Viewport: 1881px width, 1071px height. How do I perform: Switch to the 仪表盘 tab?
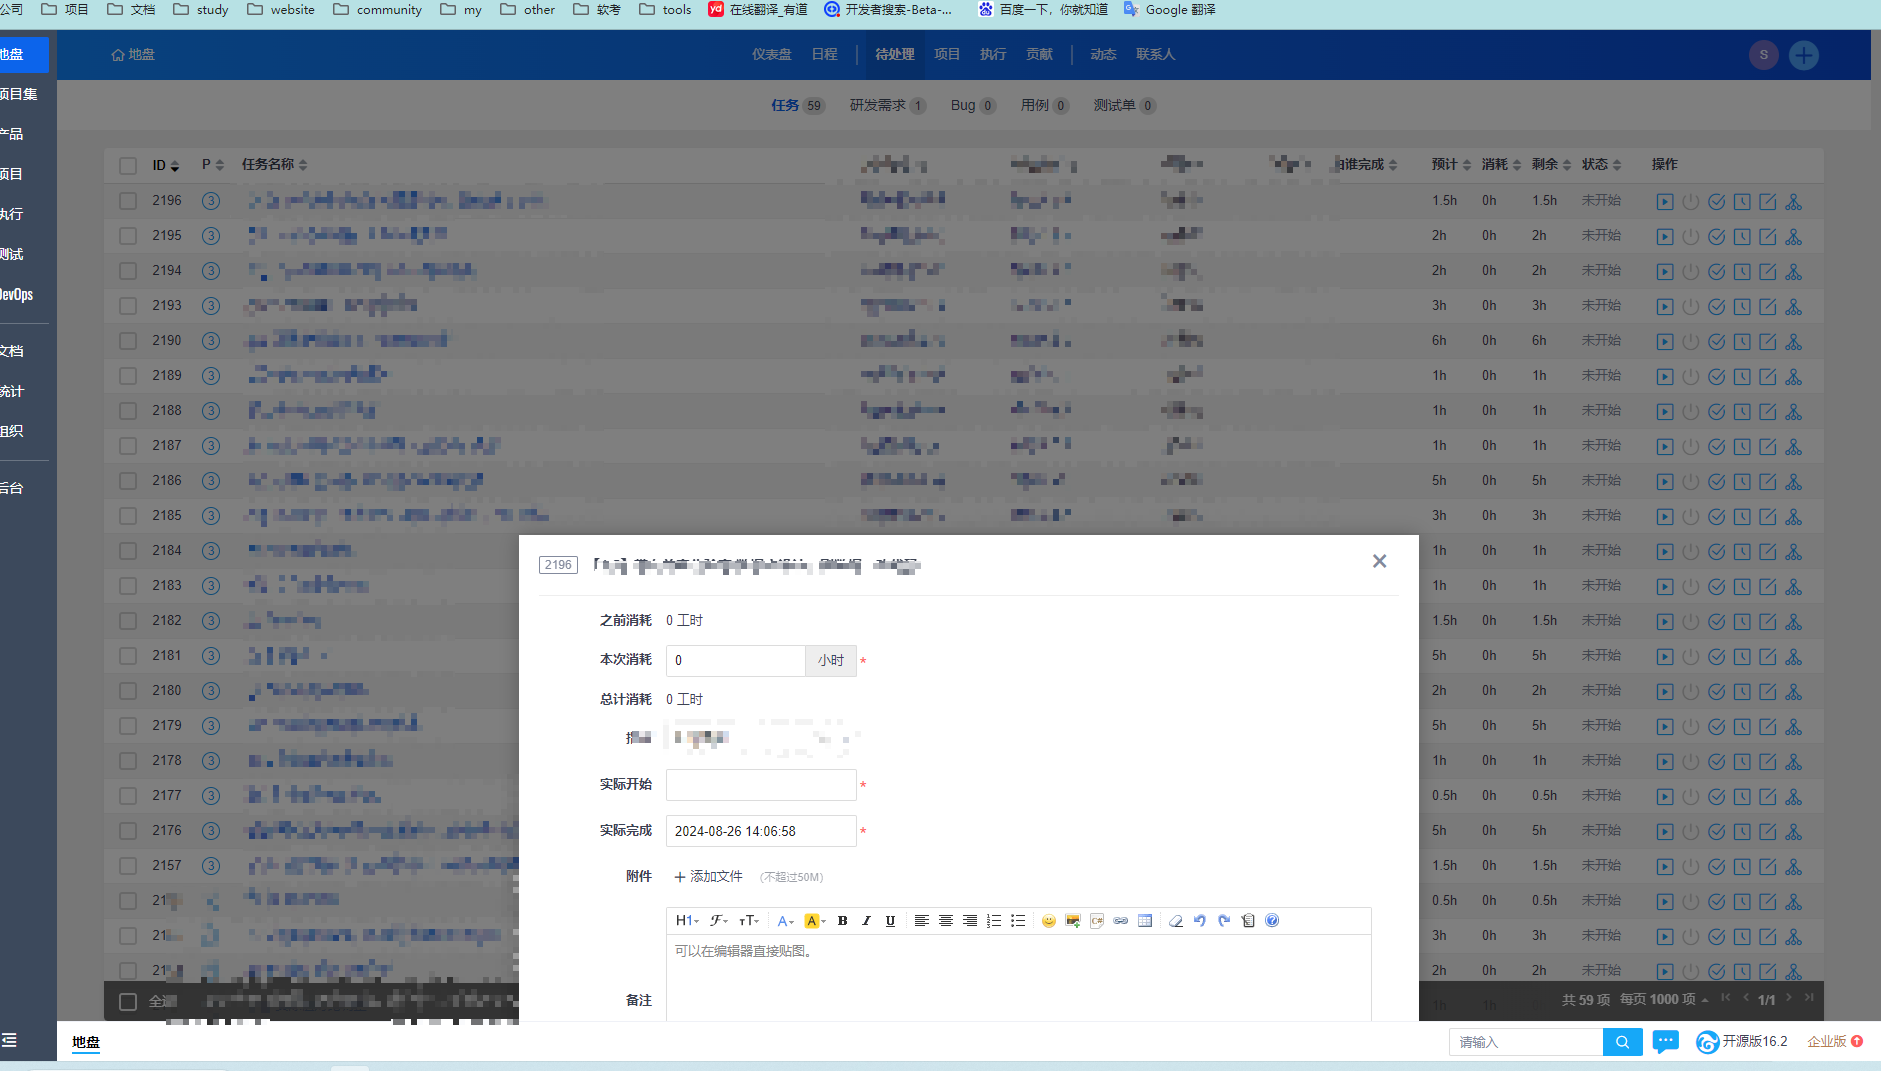coord(772,54)
